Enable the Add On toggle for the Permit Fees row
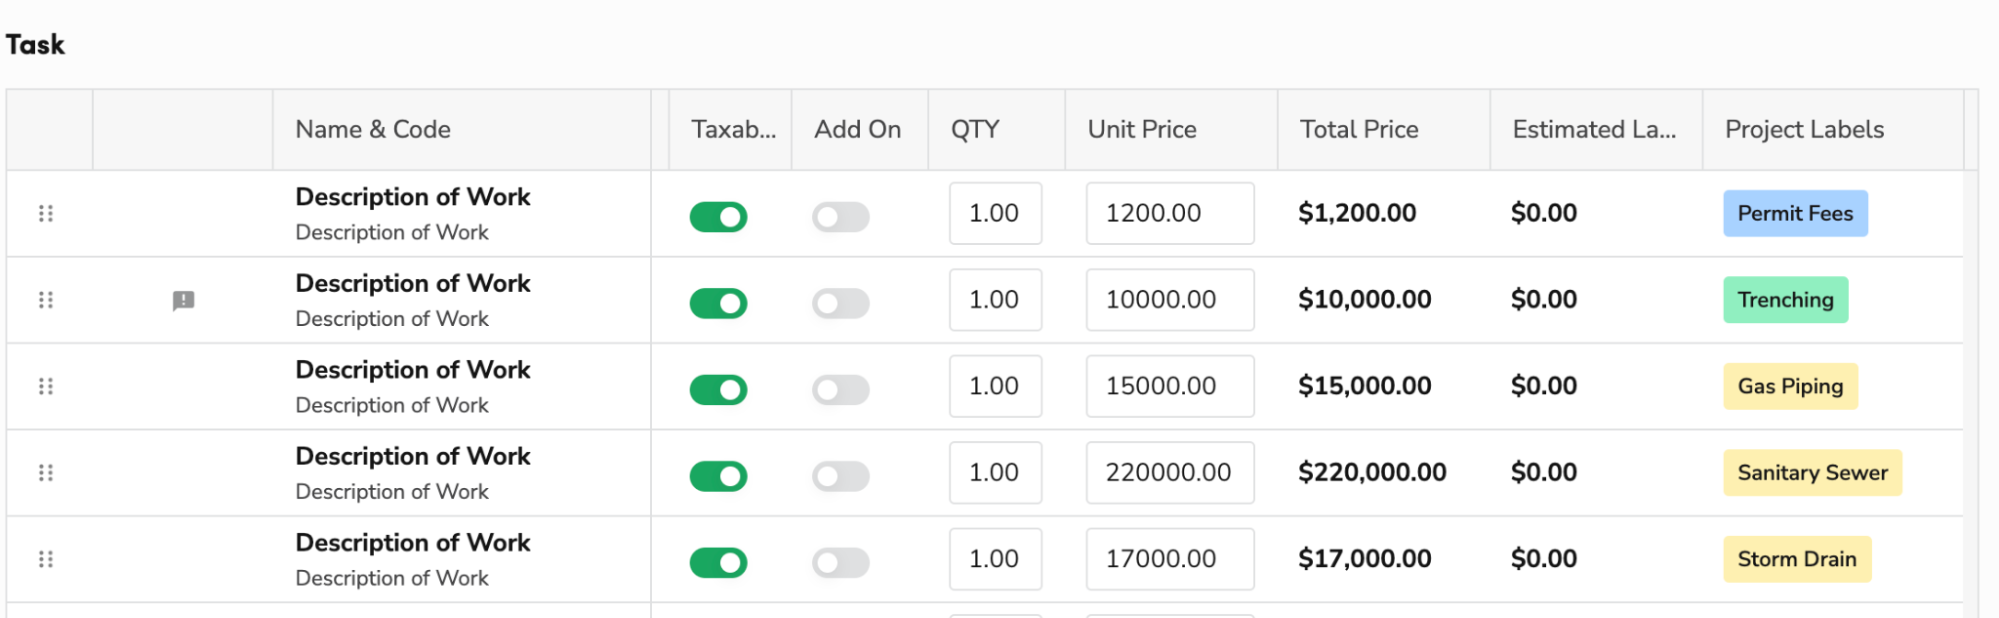 point(841,216)
